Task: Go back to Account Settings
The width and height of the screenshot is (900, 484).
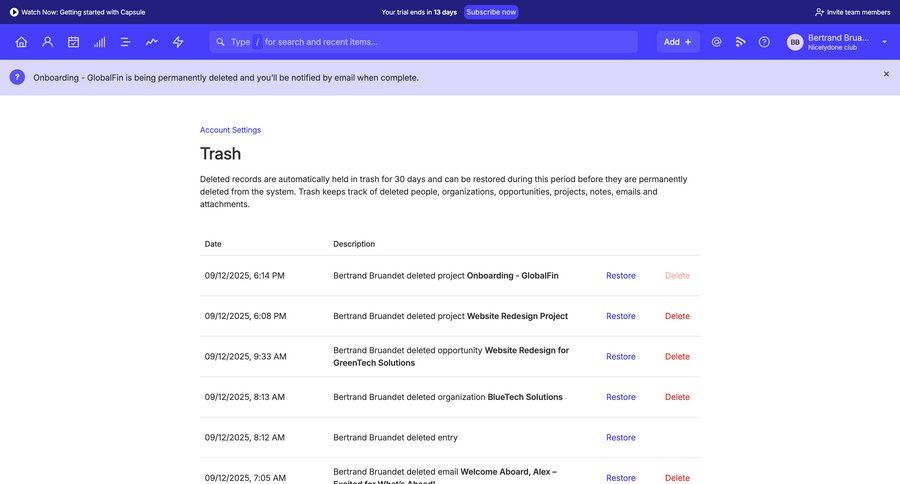Action: [230, 130]
